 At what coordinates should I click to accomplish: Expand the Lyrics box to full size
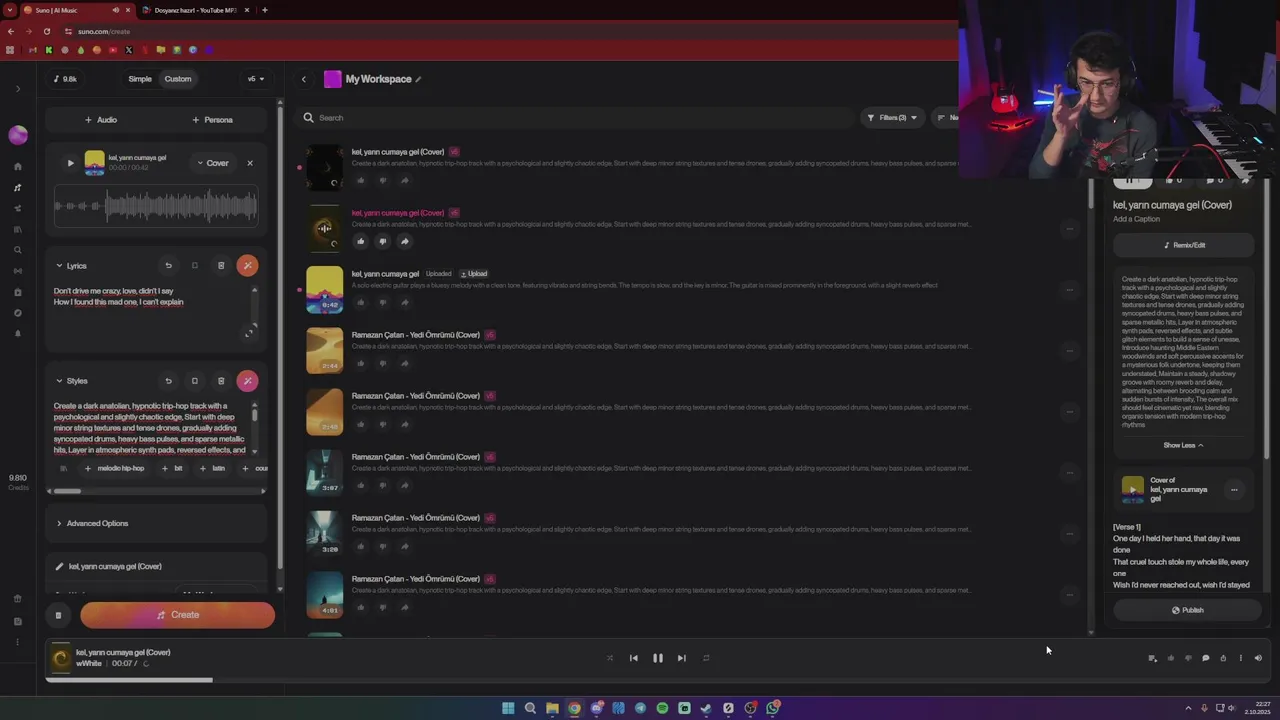click(x=249, y=332)
